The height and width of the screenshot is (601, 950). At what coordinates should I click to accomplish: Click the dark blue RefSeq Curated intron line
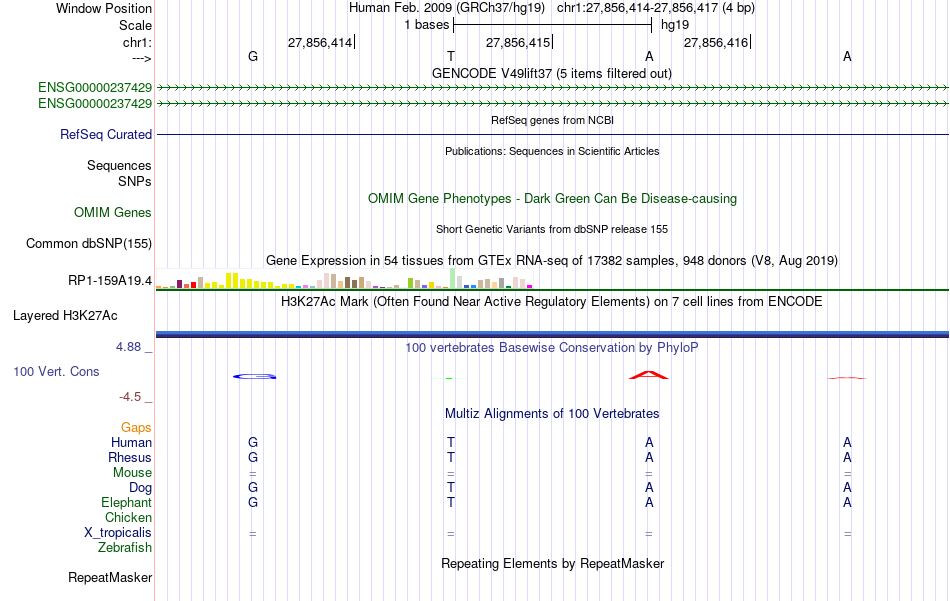coord(552,134)
